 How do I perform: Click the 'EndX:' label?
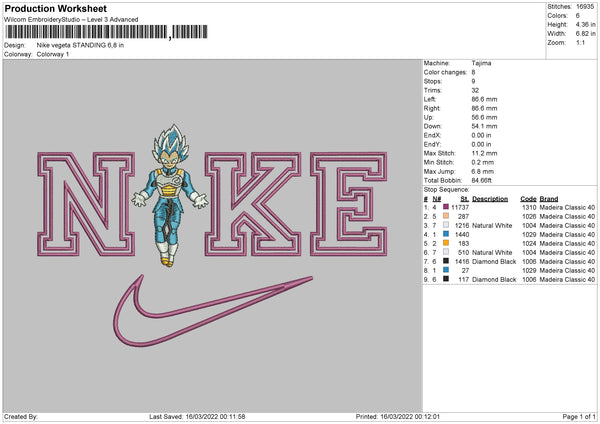(432, 135)
